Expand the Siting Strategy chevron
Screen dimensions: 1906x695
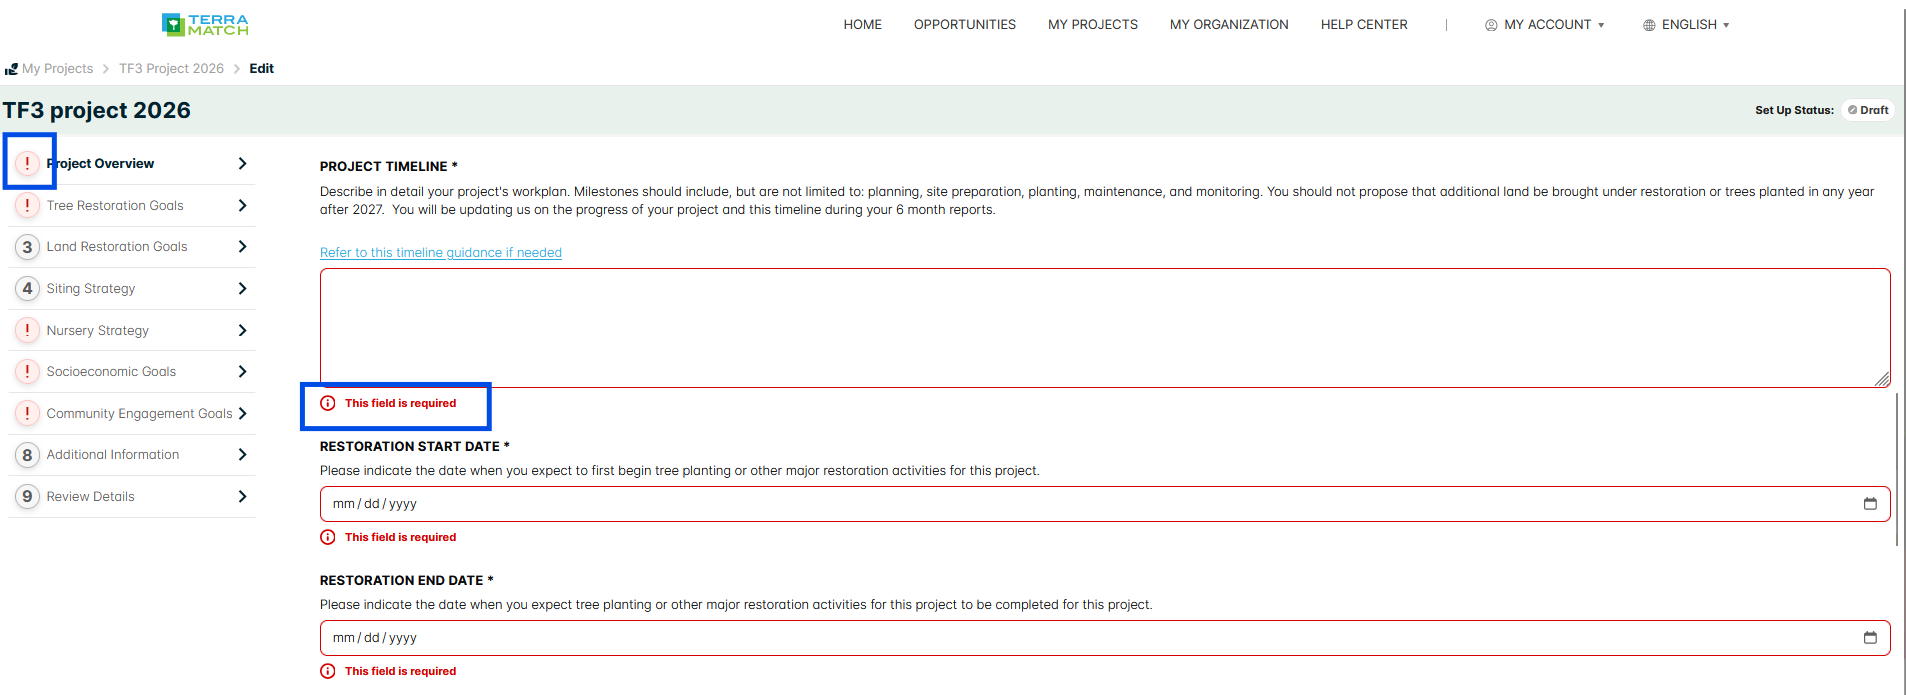click(242, 288)
